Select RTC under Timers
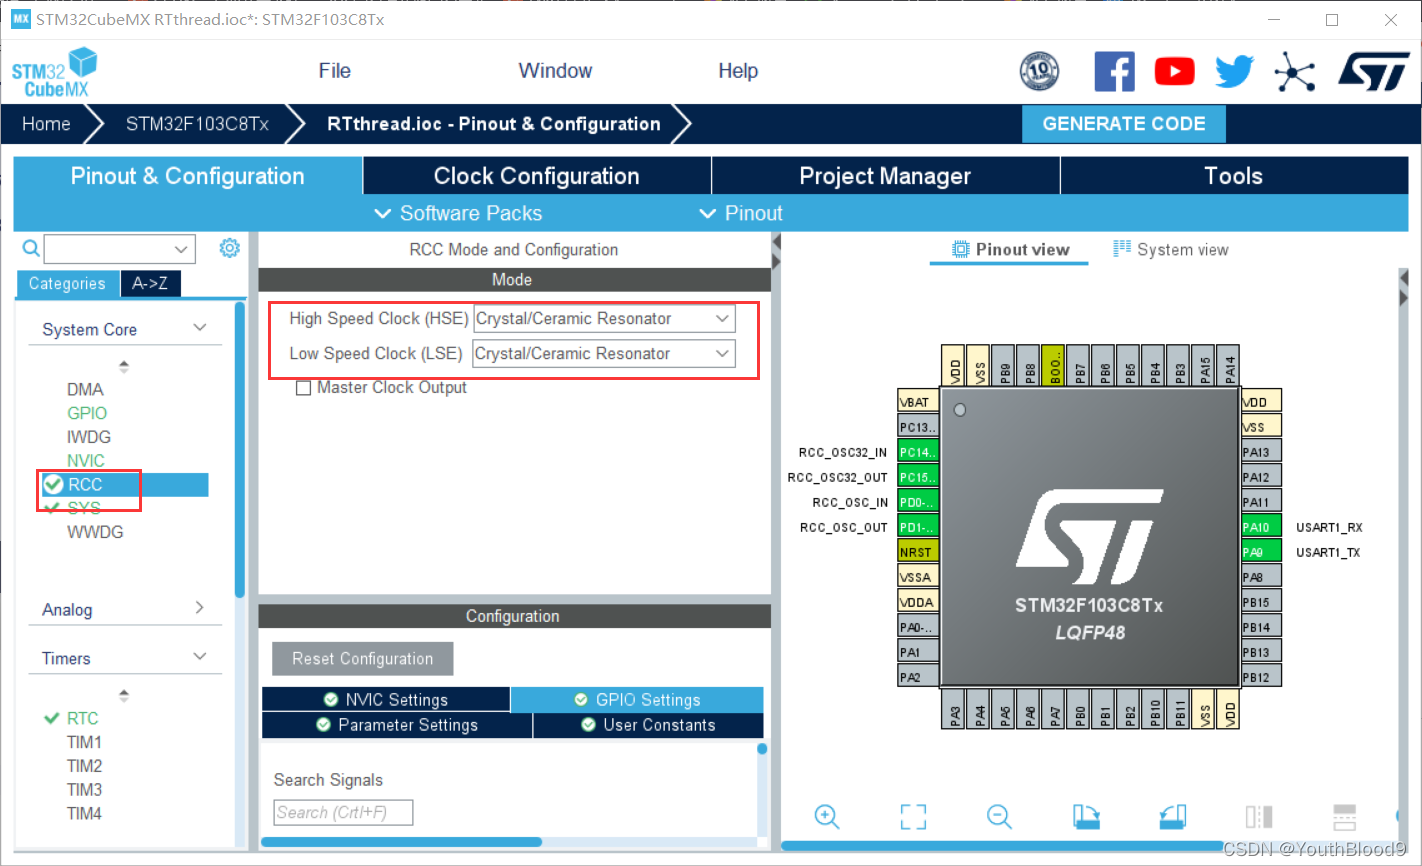Screen dimensions: 1422x866 click(82, 718)
